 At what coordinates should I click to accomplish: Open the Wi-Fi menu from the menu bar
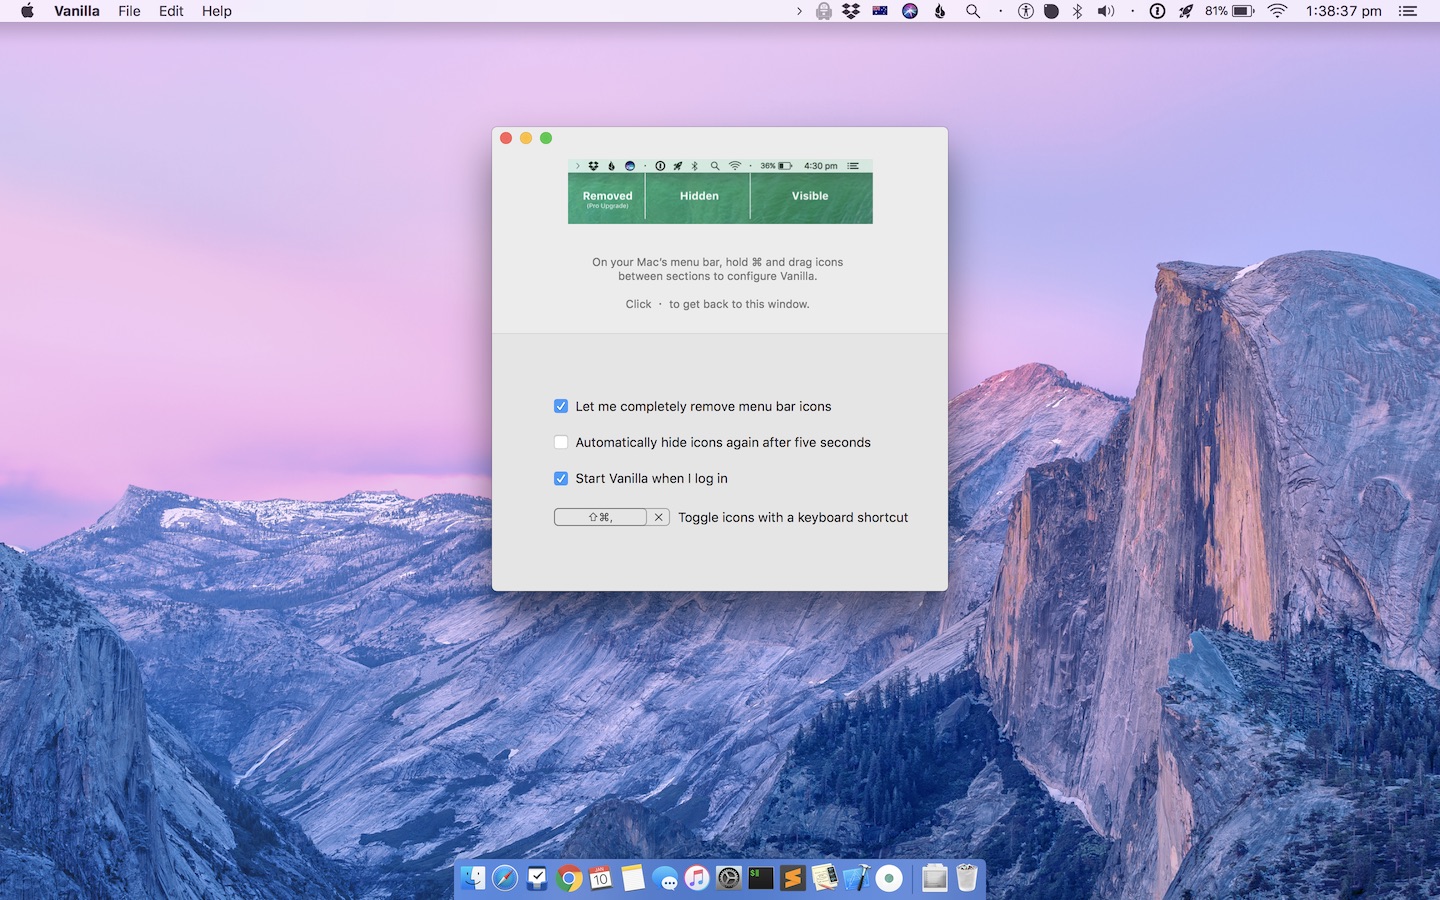pos(1278,11)
